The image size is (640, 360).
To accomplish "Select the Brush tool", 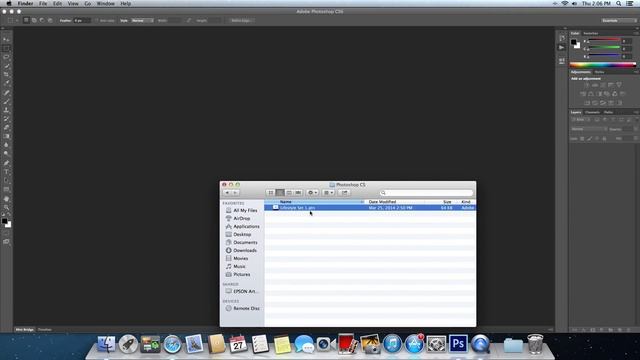I will click(x=6, y=102).
